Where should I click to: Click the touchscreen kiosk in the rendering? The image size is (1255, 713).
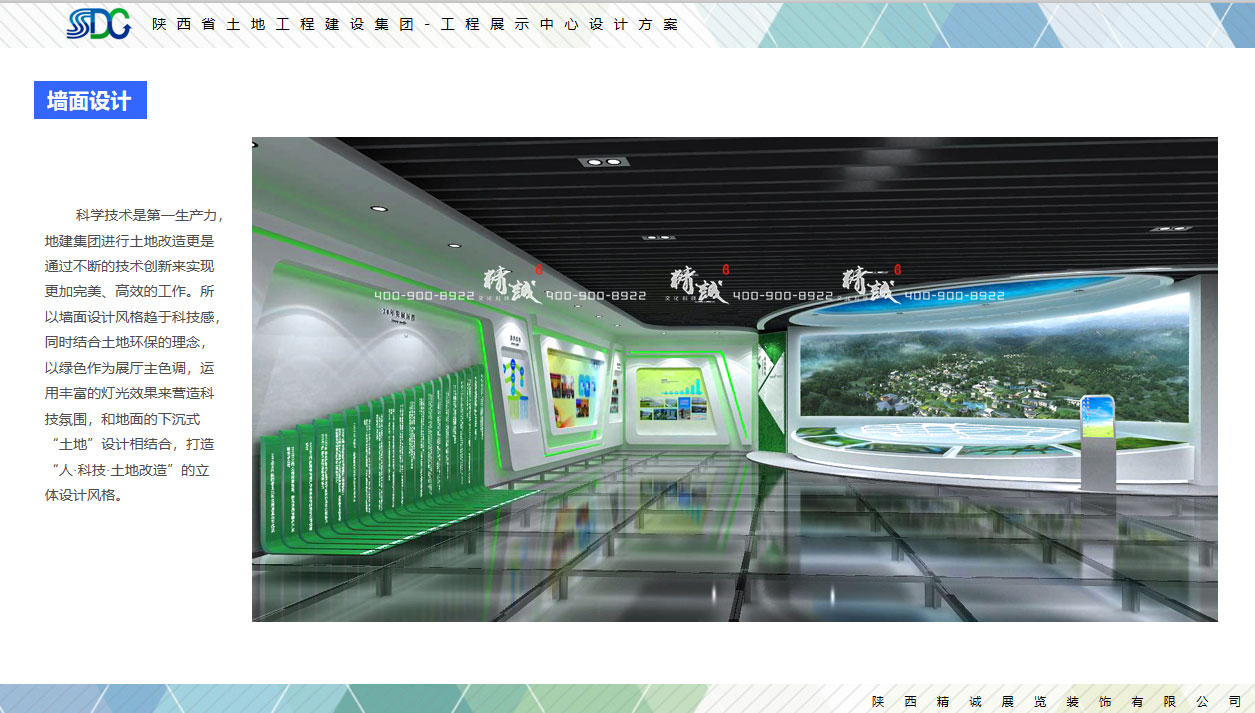coord(1096,440)
